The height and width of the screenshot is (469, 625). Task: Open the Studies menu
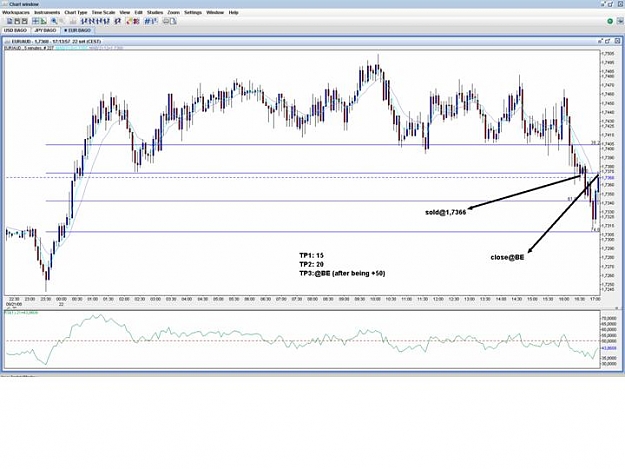pyautogui.click(x=155, y=12)
